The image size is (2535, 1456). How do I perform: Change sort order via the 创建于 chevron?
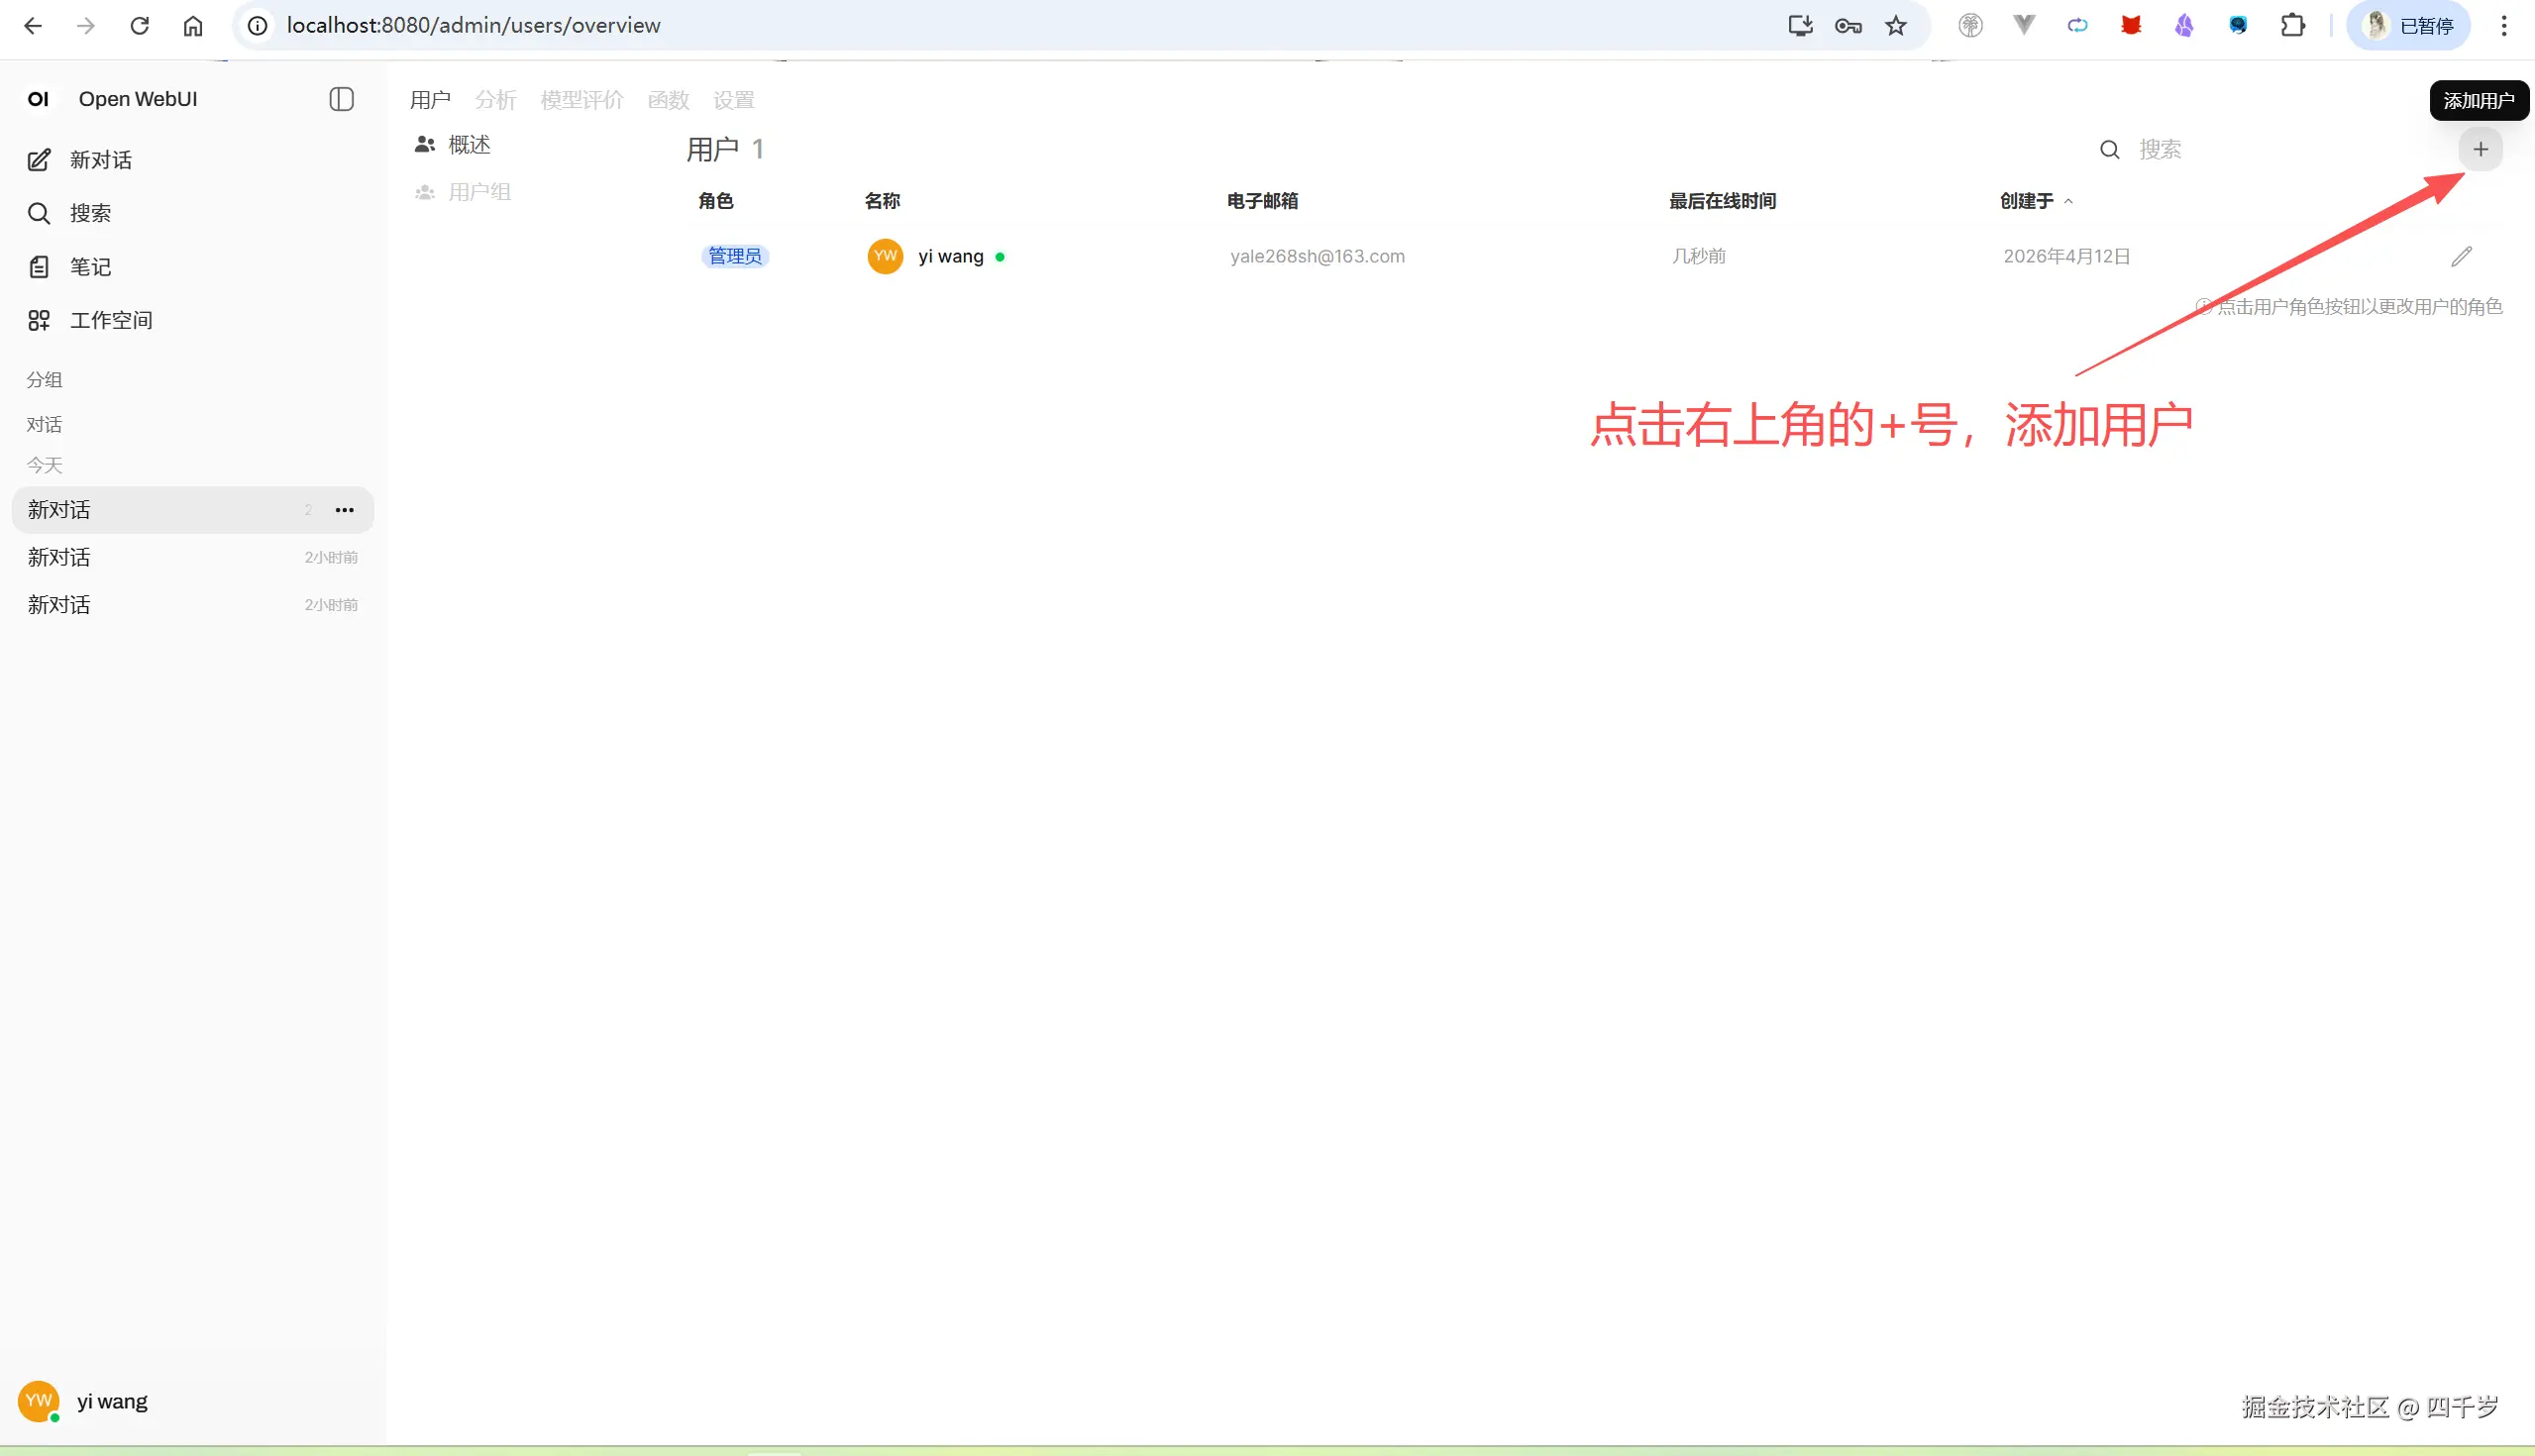point(2069,201)
